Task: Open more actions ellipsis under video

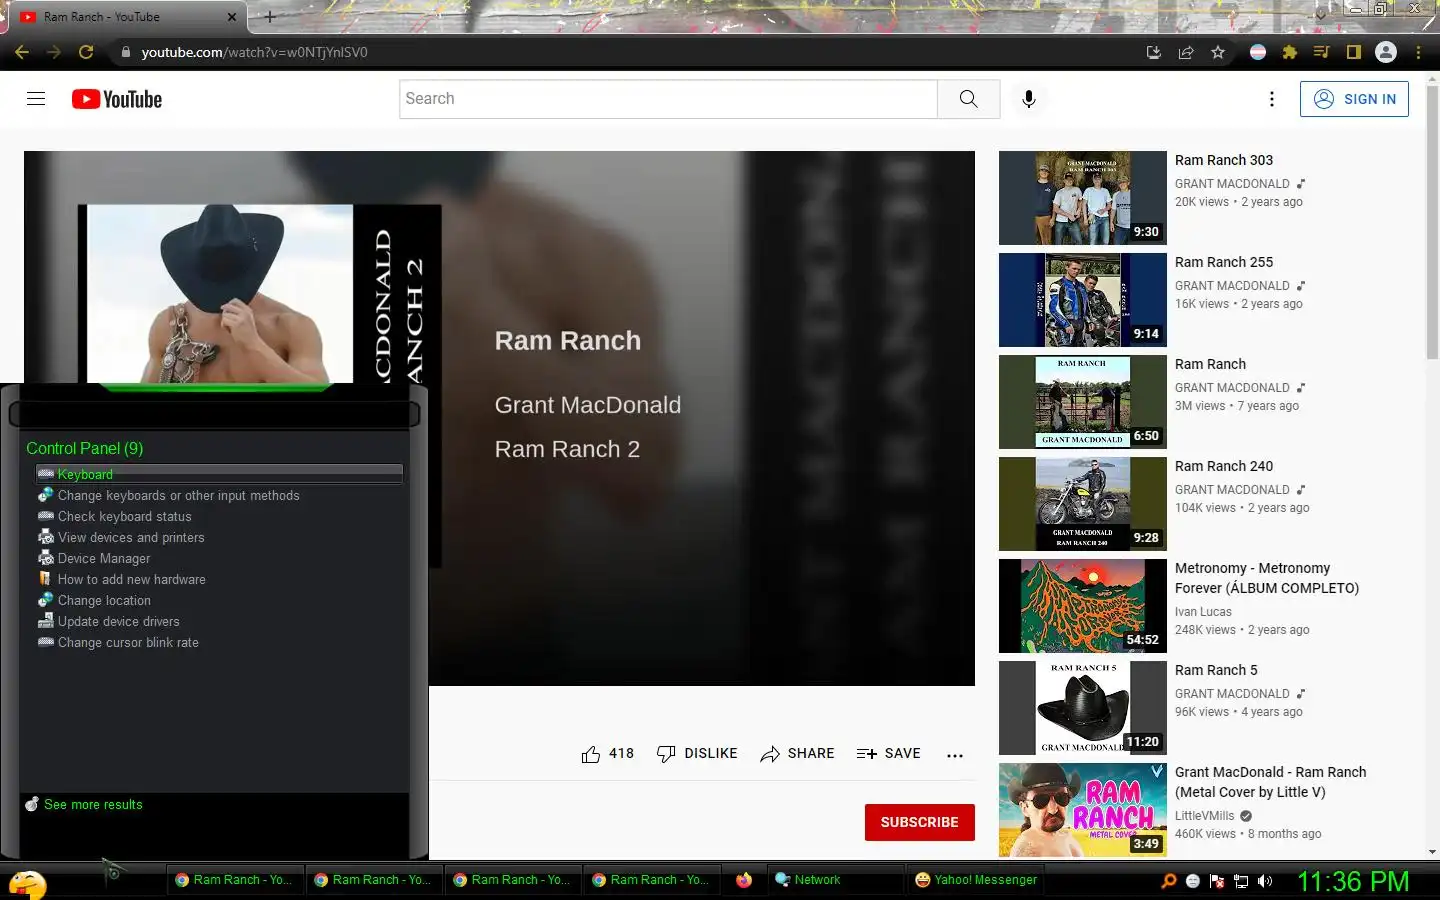Action: [955, 755]
